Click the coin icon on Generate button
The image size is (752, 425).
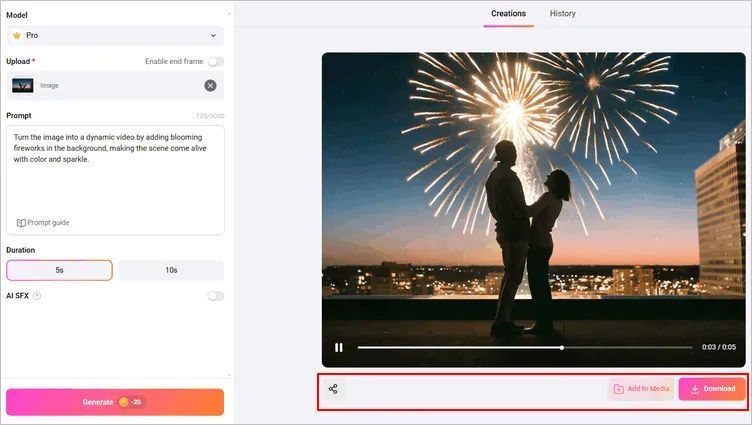124,402
